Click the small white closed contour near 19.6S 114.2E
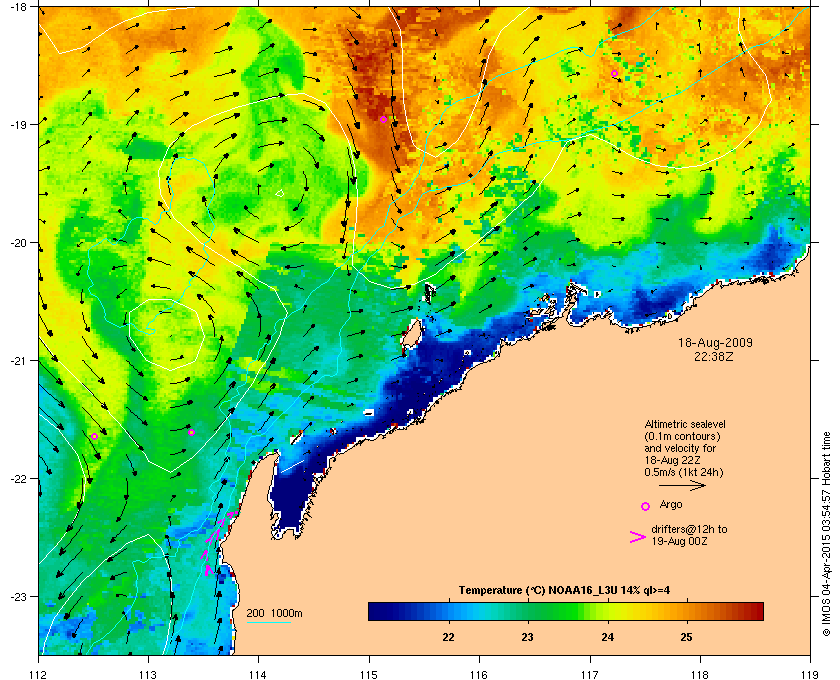840x680 pixels. (280, 193)
